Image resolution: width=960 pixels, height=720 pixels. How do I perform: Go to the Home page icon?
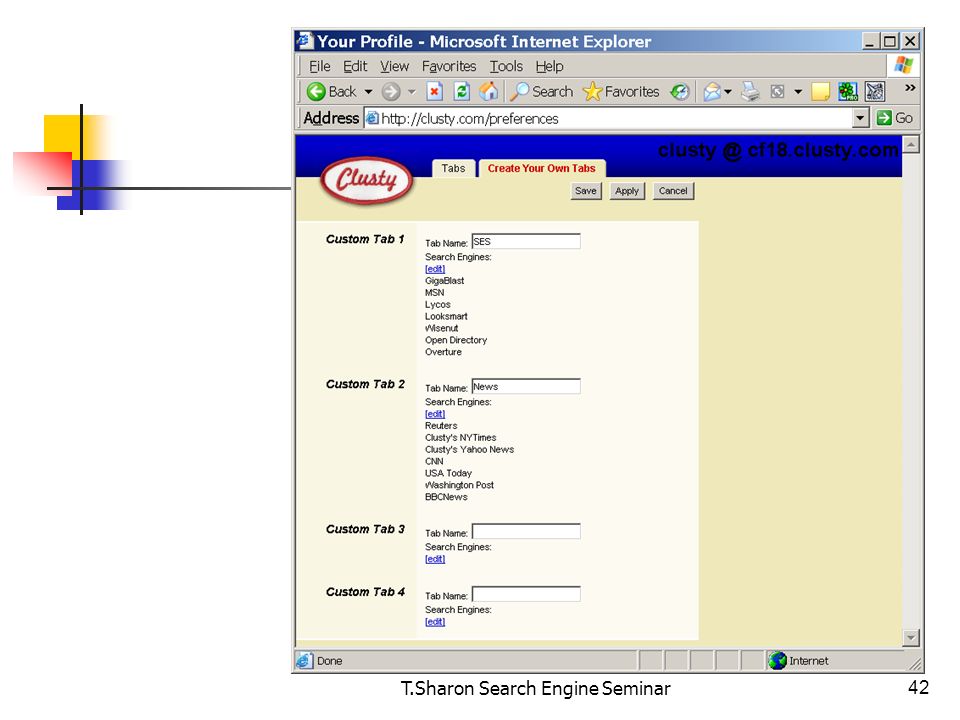[x=489, y=92]
